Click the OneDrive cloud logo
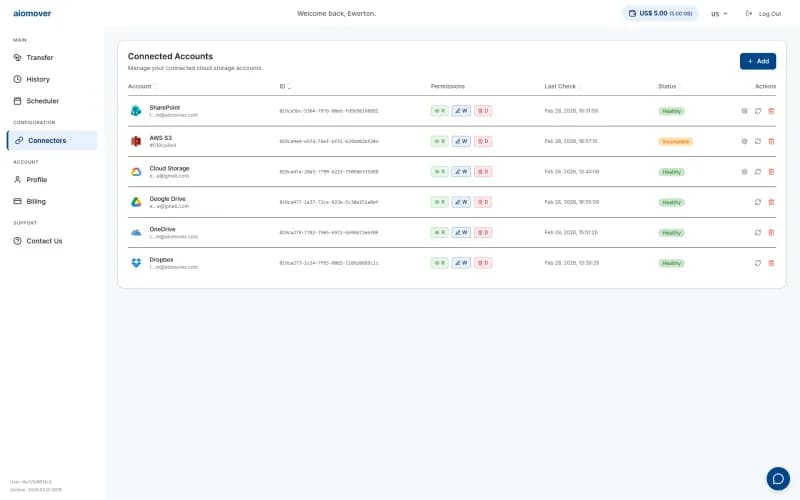800x500 pixels. [x=136, y=233]
